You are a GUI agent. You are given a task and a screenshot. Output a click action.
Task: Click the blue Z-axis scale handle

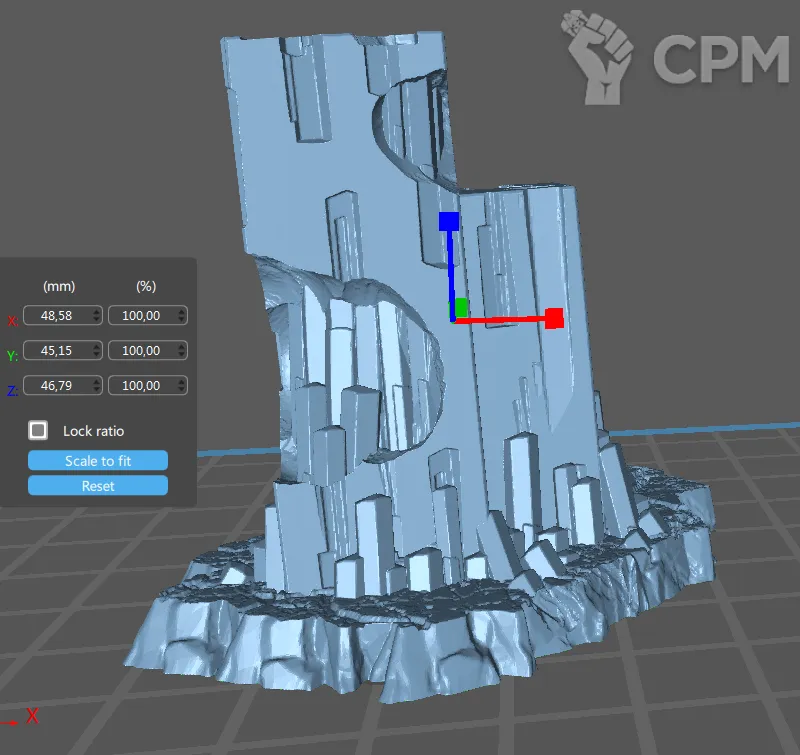pyautogui.click(x=449, y=222)
